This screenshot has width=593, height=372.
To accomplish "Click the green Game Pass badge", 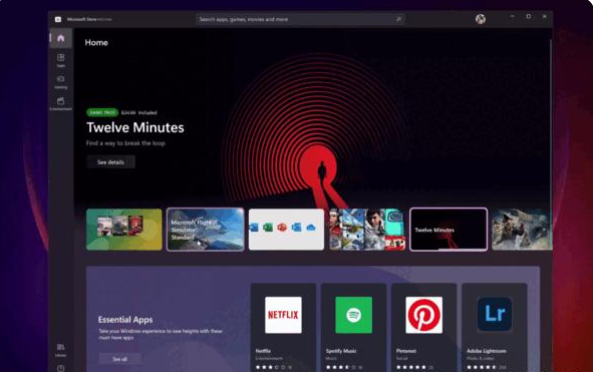I will tap(102, 112).
